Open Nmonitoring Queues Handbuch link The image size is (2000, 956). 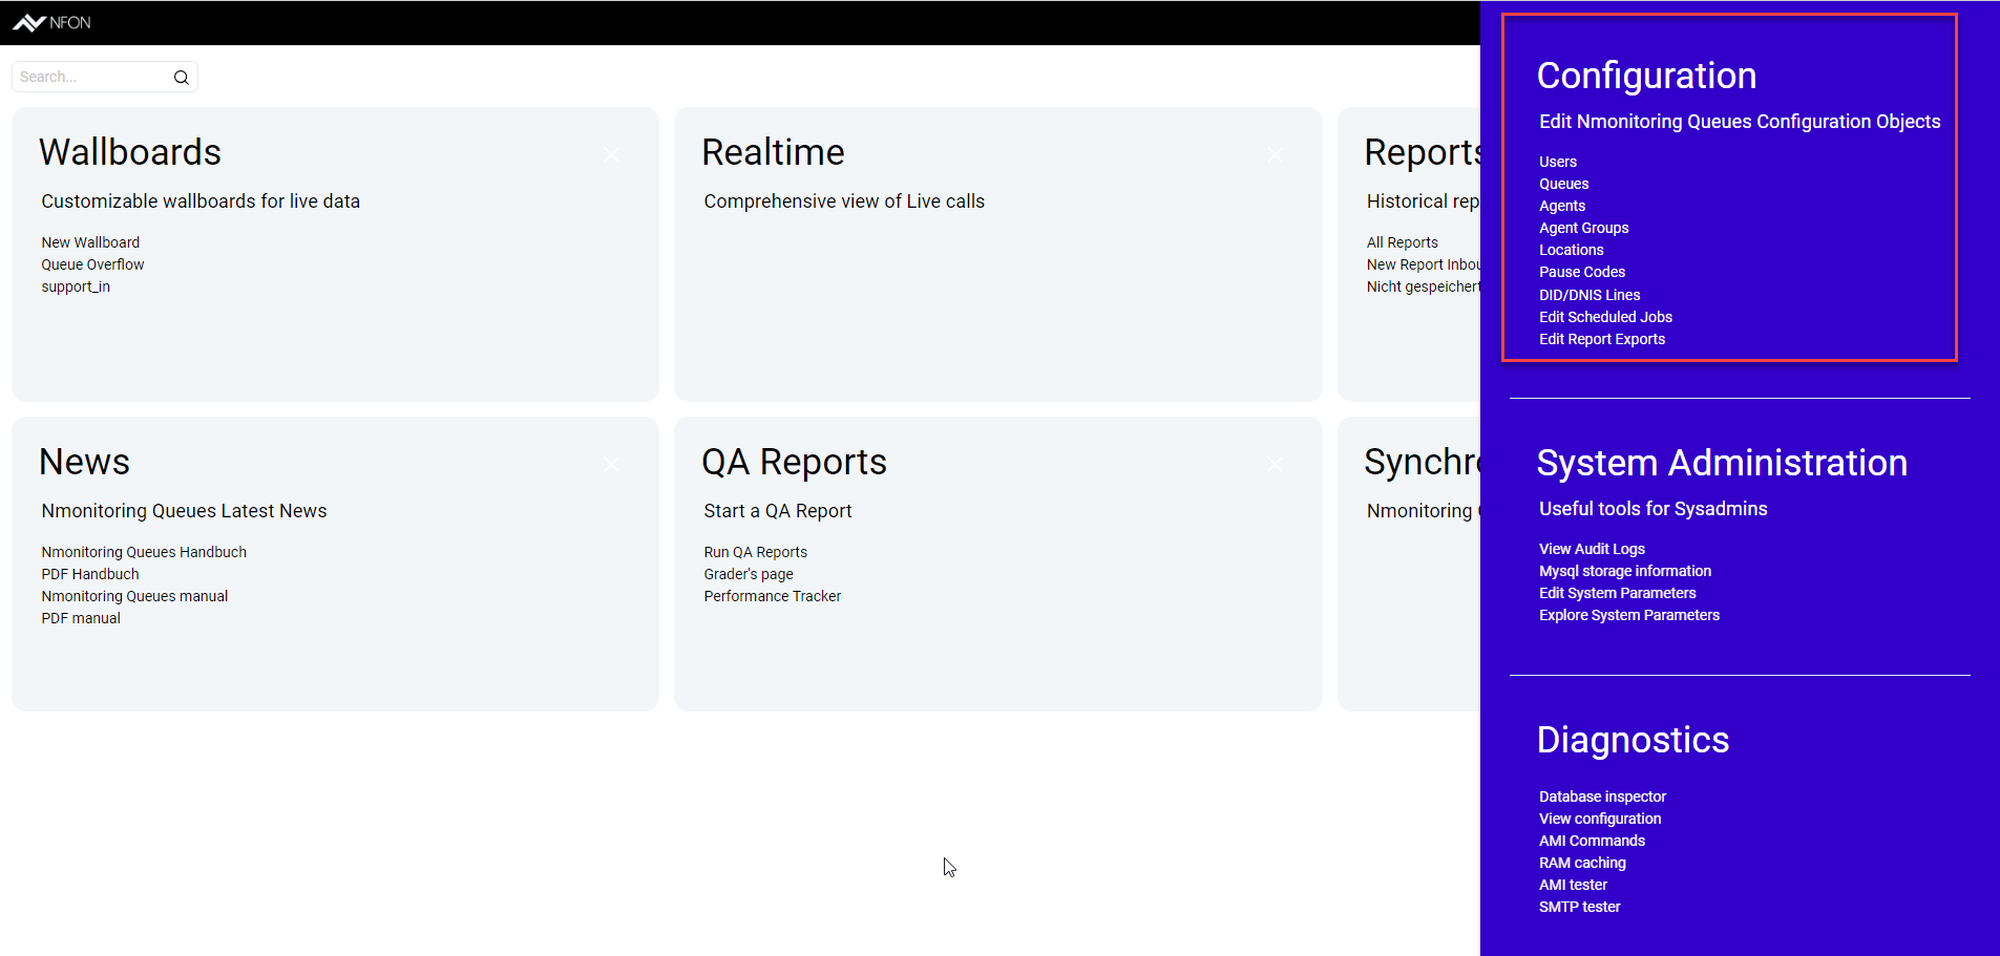pos(143,552)
